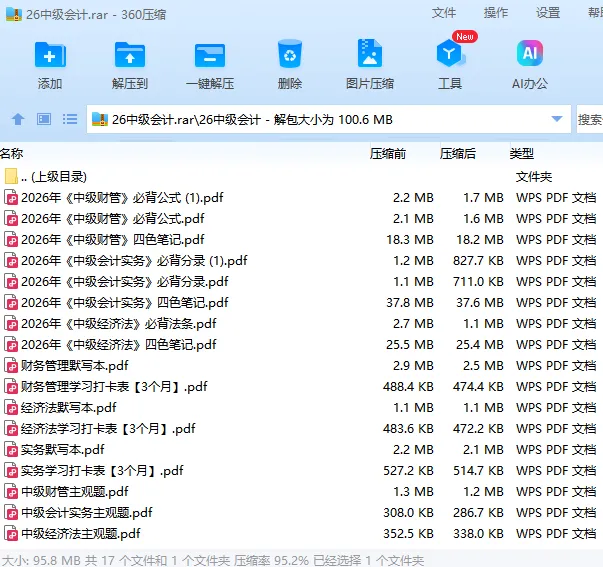Click the 18.3 MB size value
This screenshot has width=603, height=567.
pyautogui.click(x=410, y=240)
